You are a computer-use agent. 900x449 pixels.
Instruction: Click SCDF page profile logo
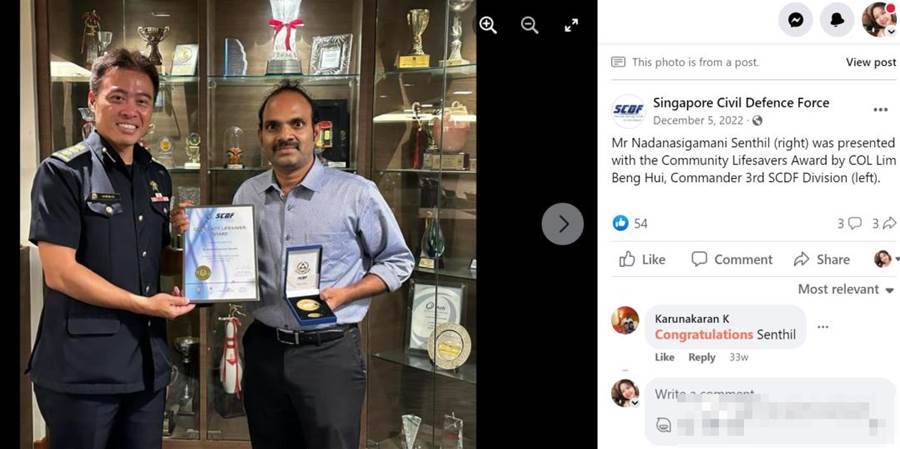click(629, 111)
